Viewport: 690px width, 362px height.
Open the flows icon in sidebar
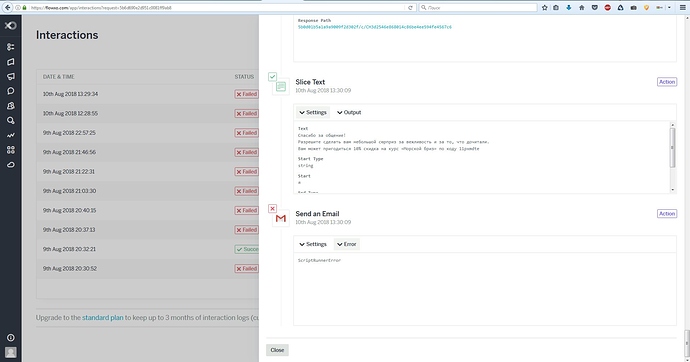tap(11, 47)
